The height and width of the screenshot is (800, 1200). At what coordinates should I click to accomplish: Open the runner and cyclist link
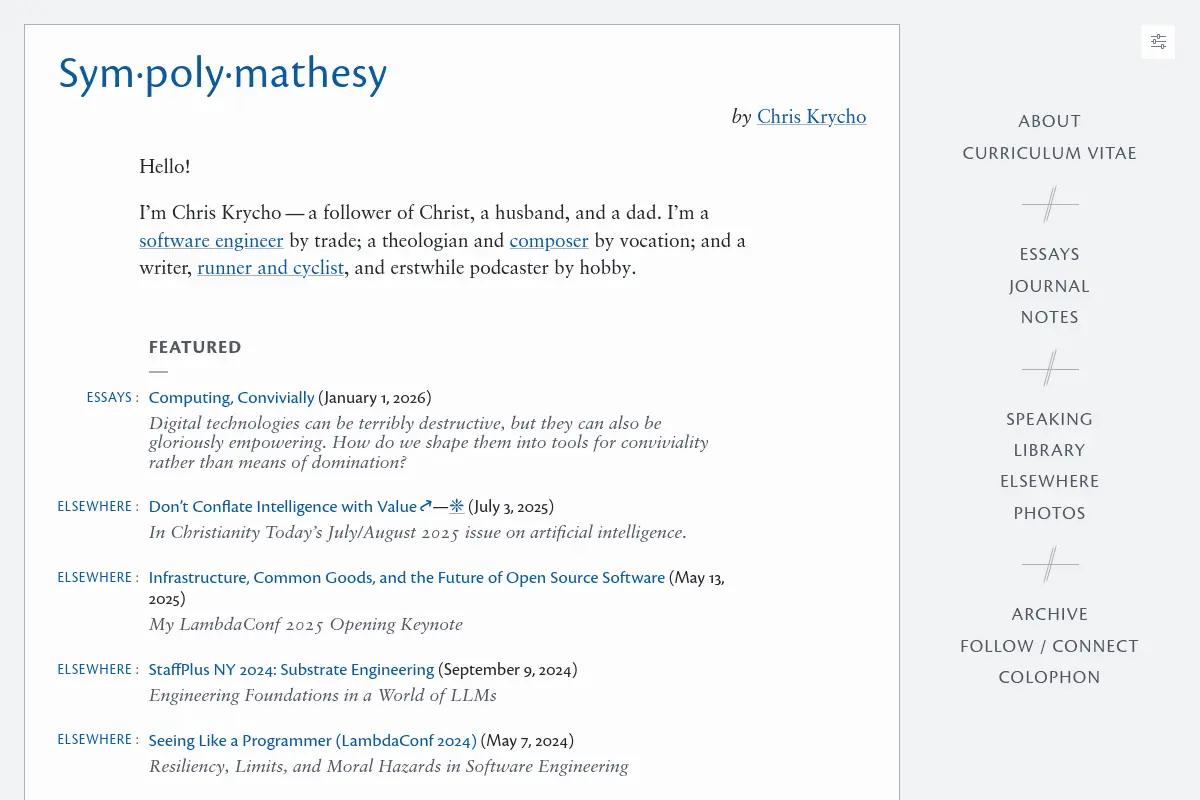[270, 267]
